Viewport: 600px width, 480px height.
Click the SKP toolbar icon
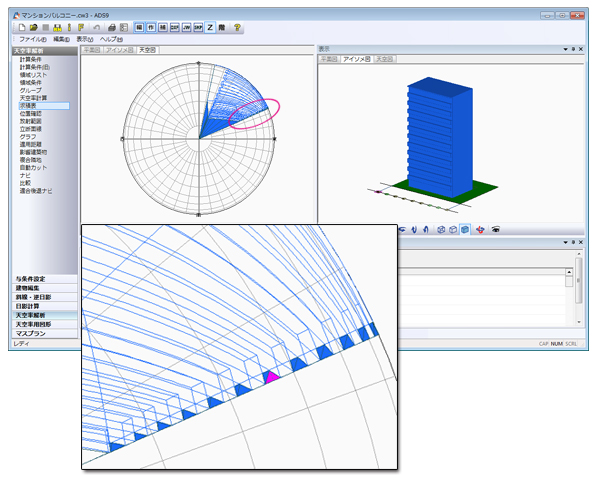tap(198, 28)
